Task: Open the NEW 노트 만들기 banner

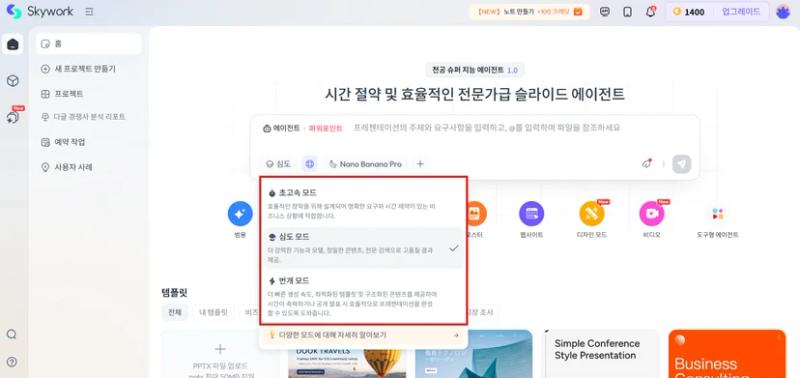Action: tap(530, 12)
